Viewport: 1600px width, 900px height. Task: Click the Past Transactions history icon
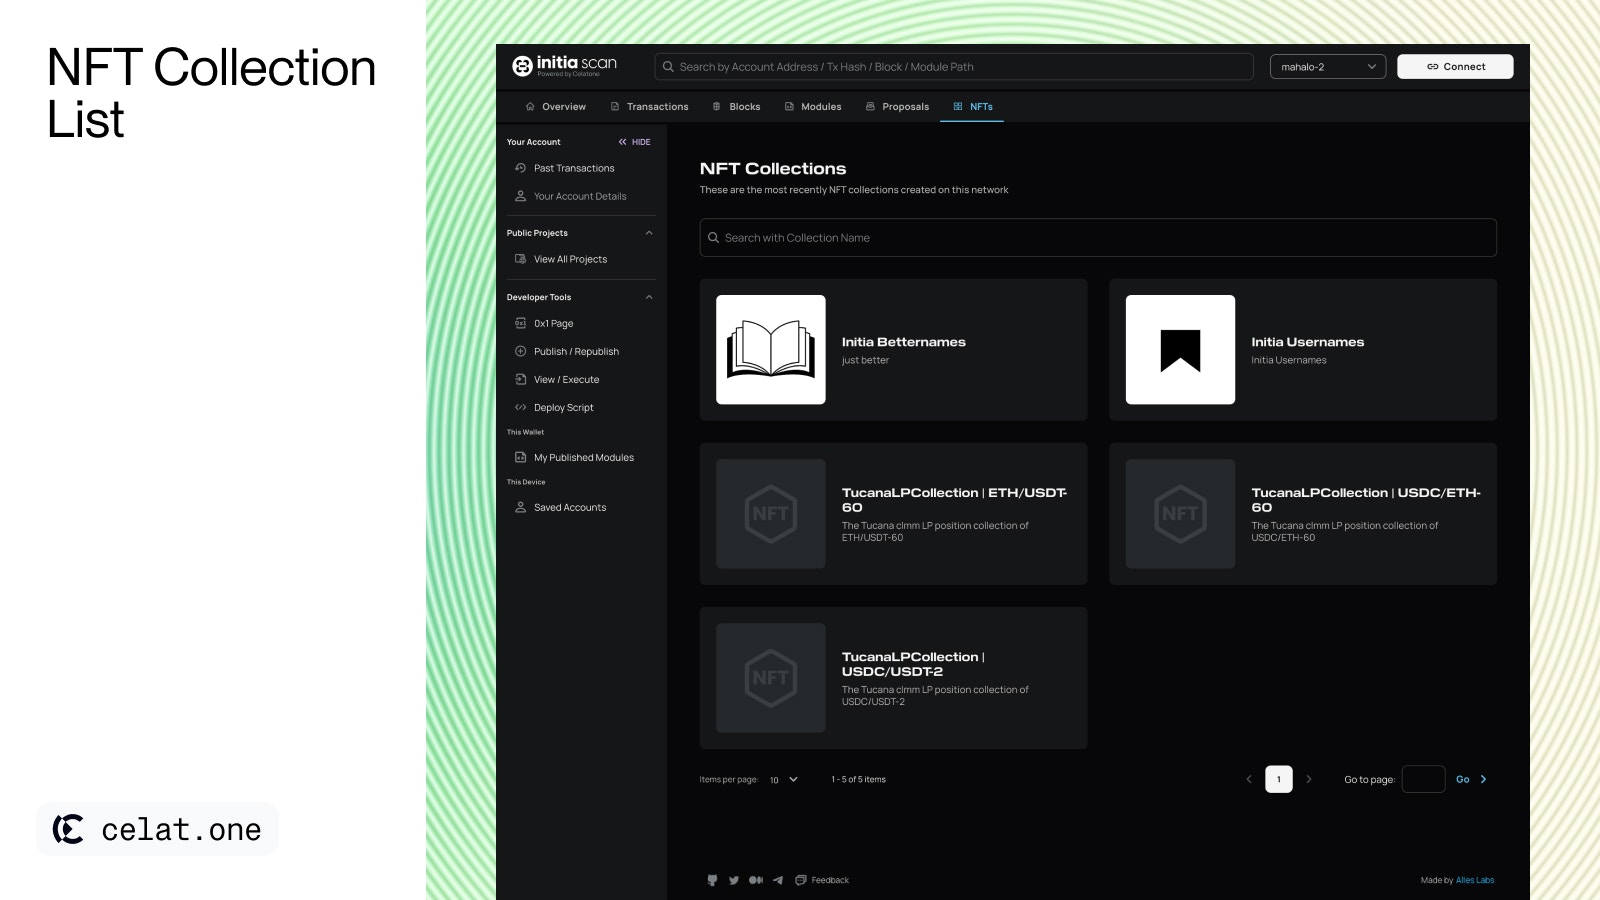[520, 168]
